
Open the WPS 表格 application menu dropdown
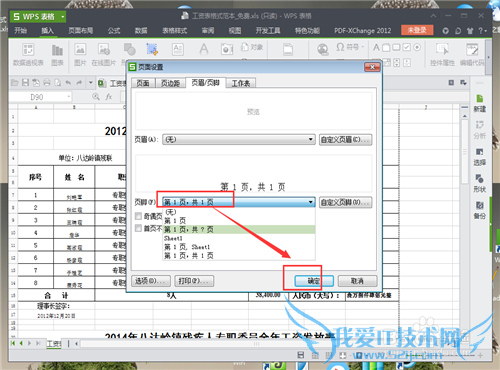coord(62,16)
